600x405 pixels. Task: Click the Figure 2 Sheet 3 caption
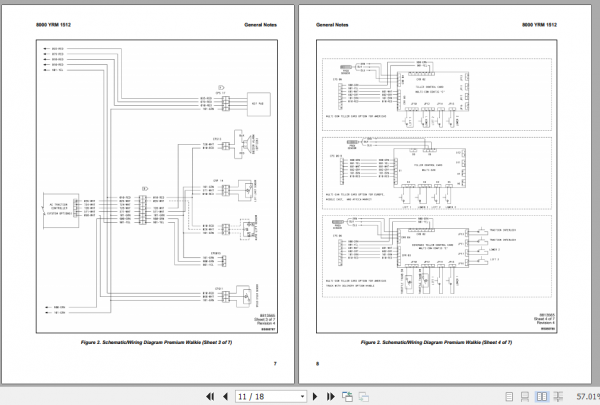pos(156,342)
